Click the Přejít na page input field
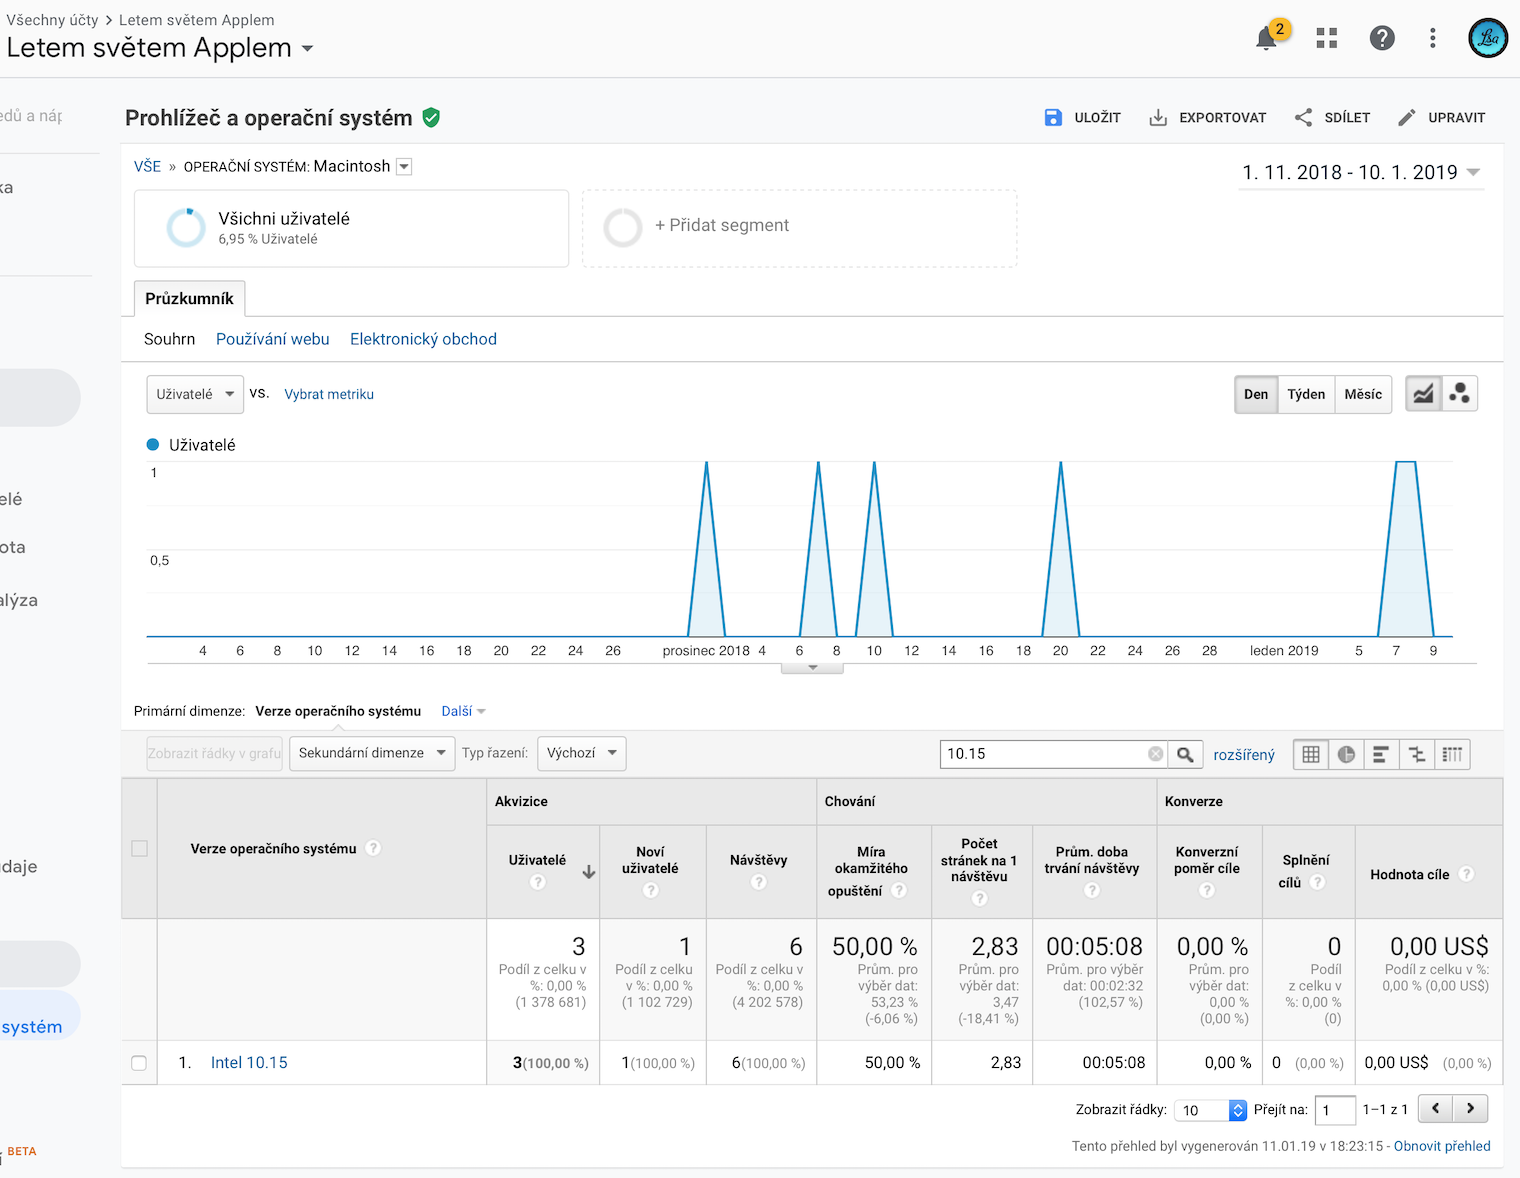The image size is (1520, 1178). click(1334, 1110)
